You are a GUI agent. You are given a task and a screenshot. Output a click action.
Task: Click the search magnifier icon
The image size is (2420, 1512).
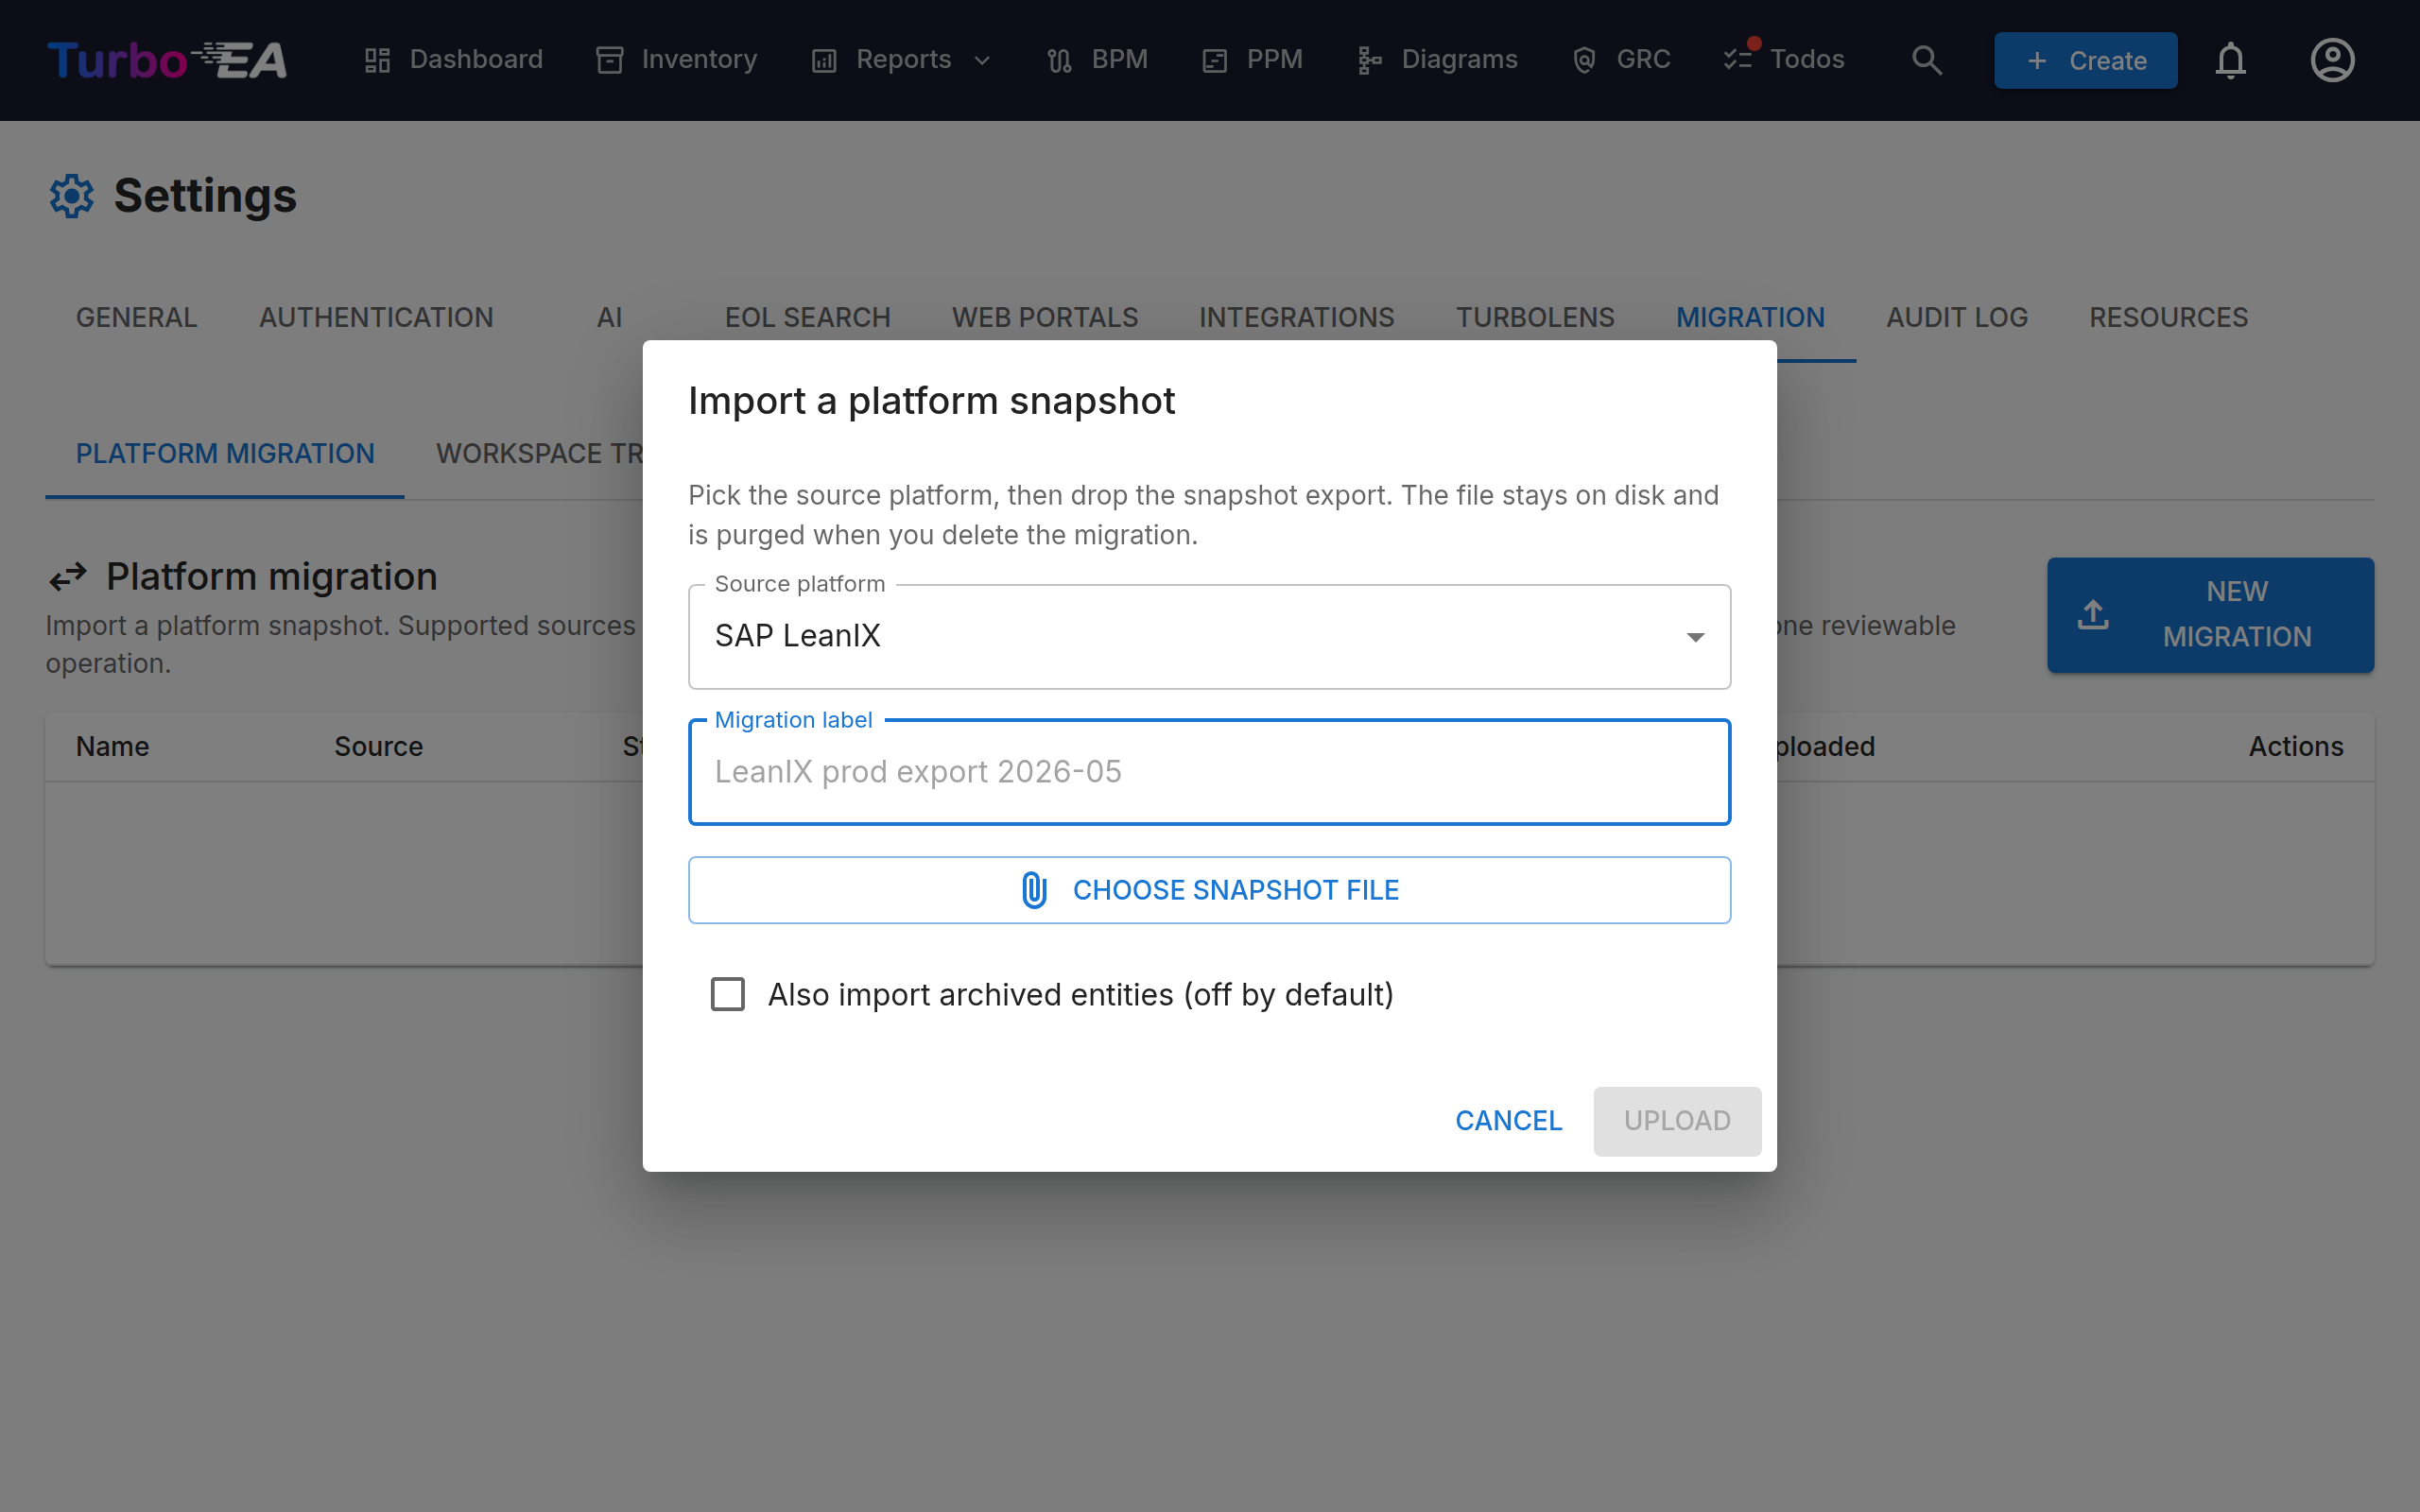coord(1926,60)
